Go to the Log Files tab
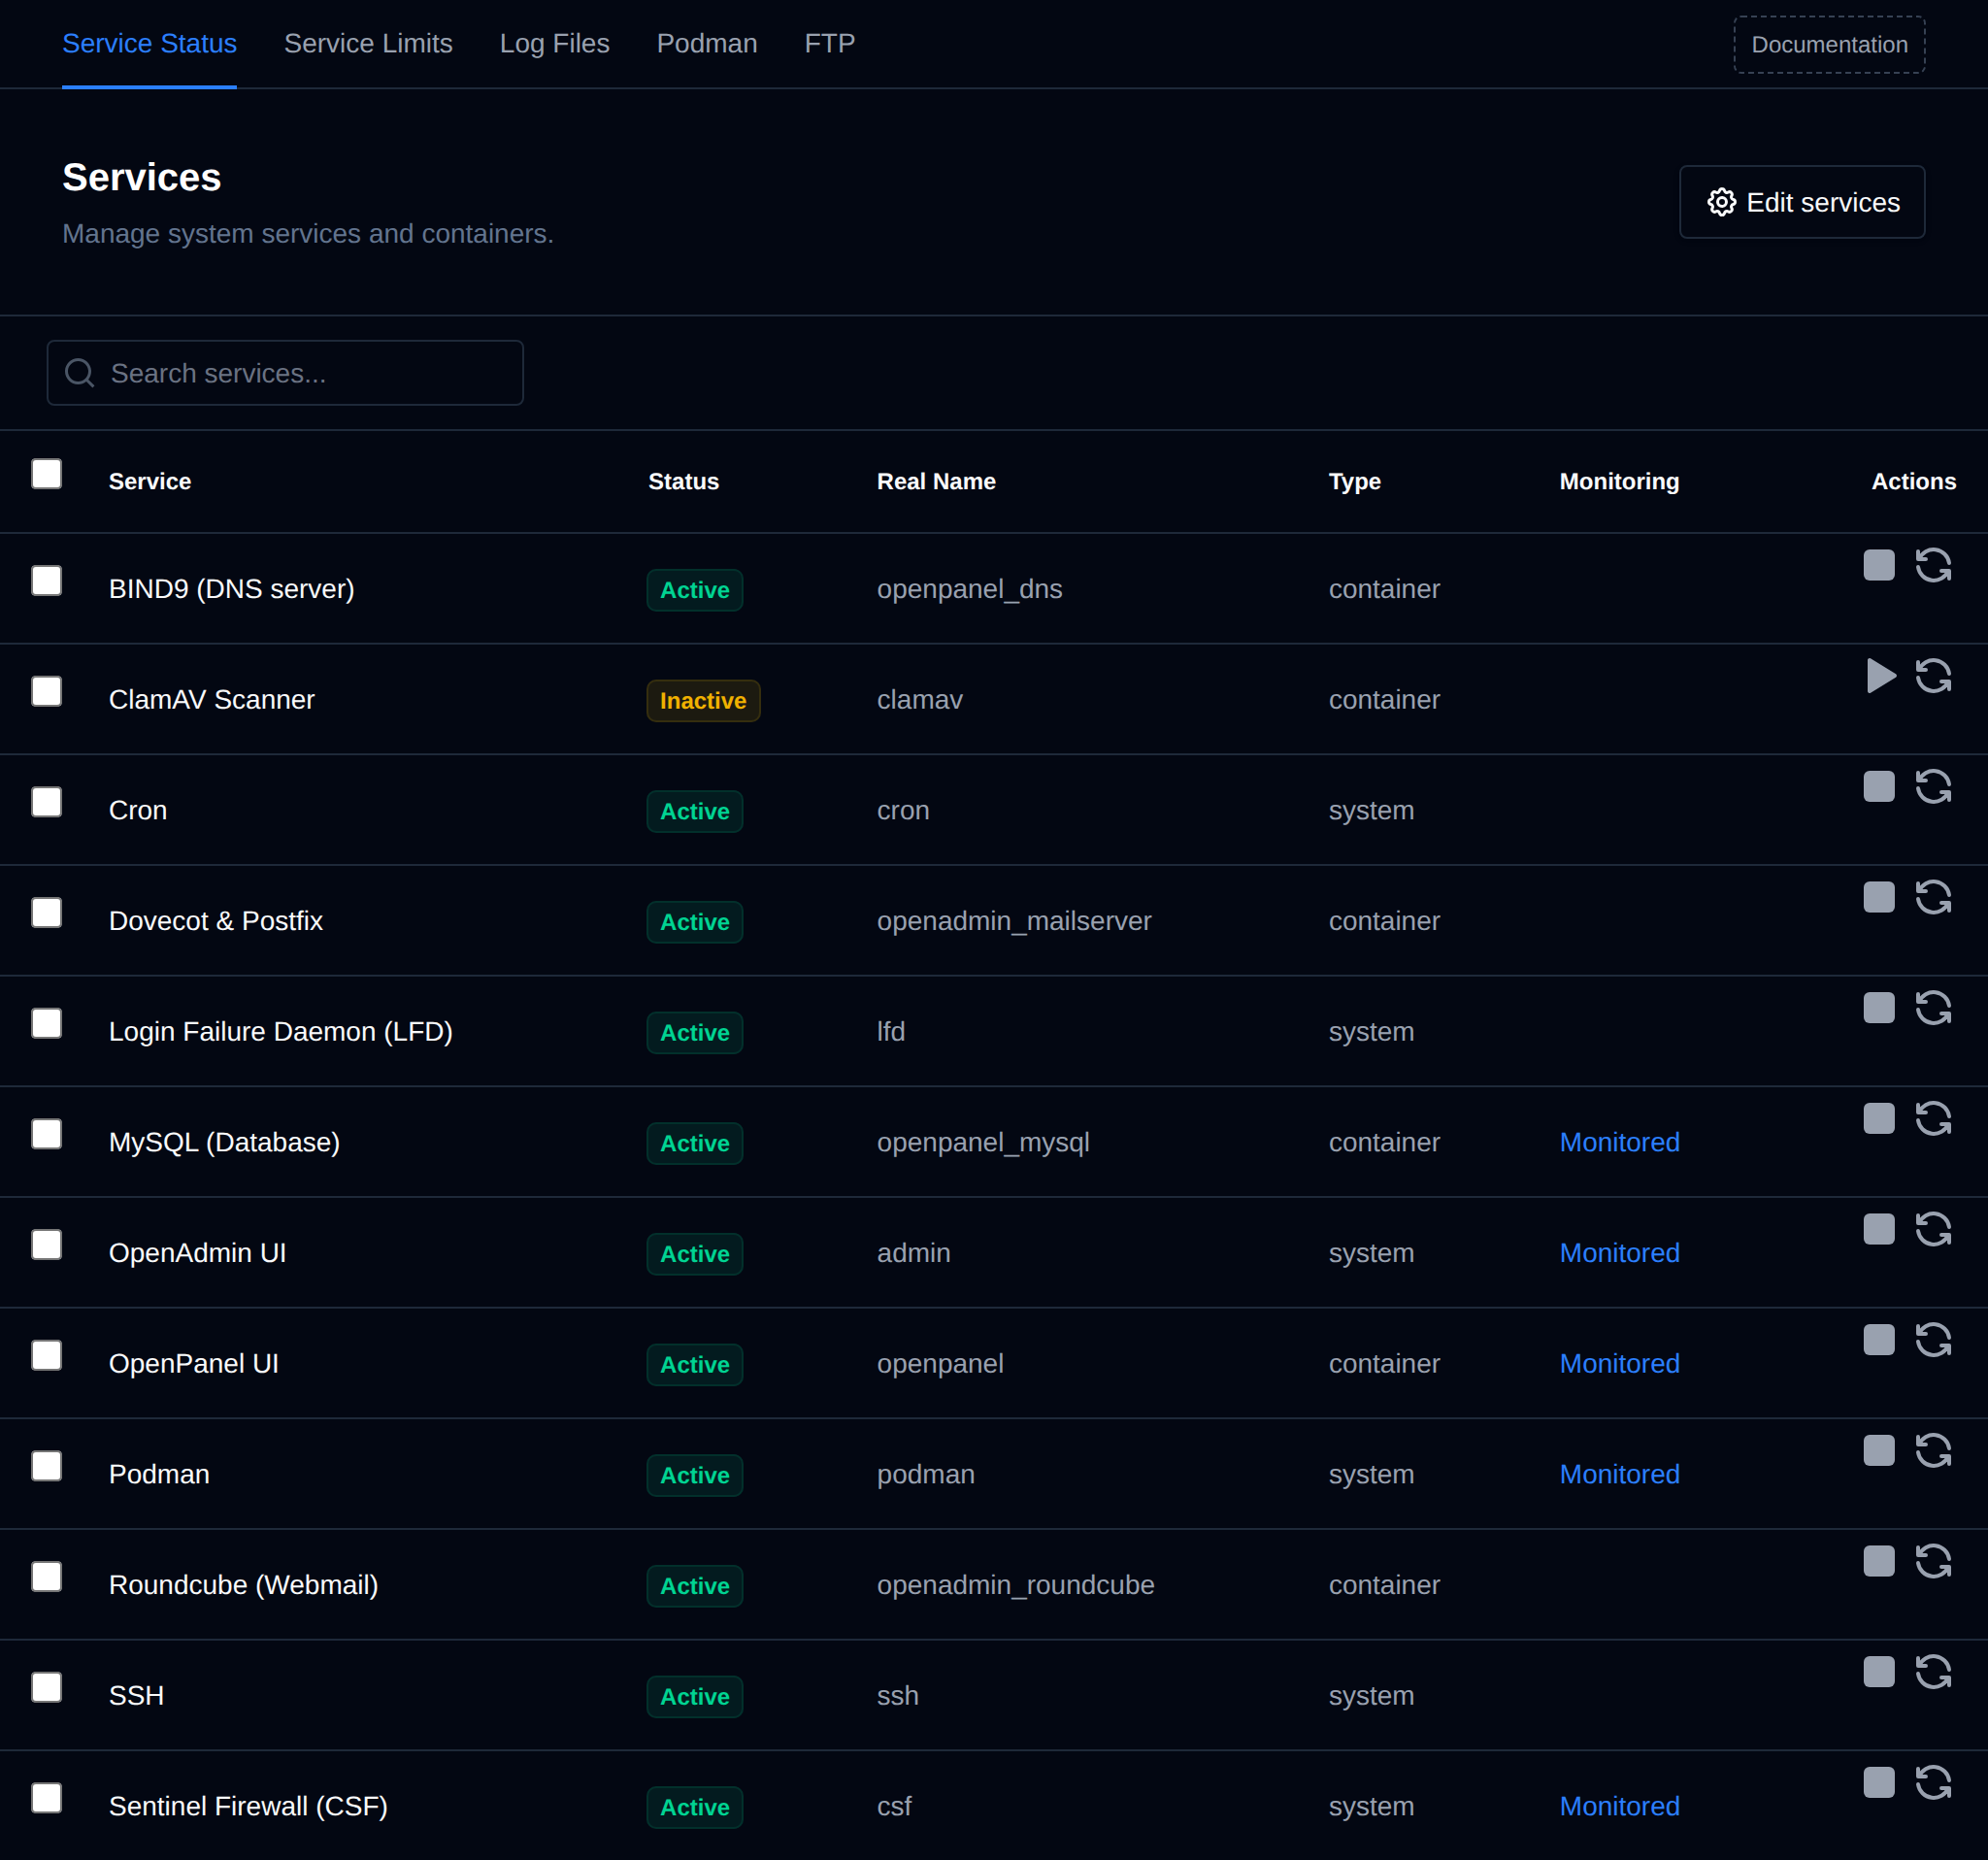 tap(555, 44)
